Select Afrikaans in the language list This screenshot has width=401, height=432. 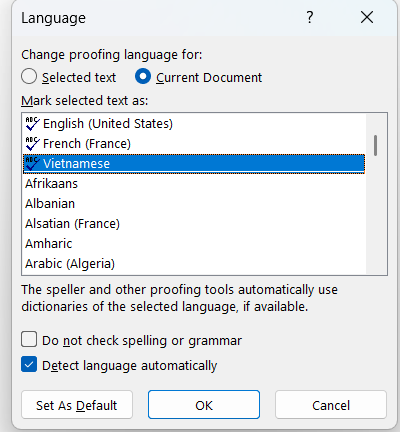pos(194,184)
